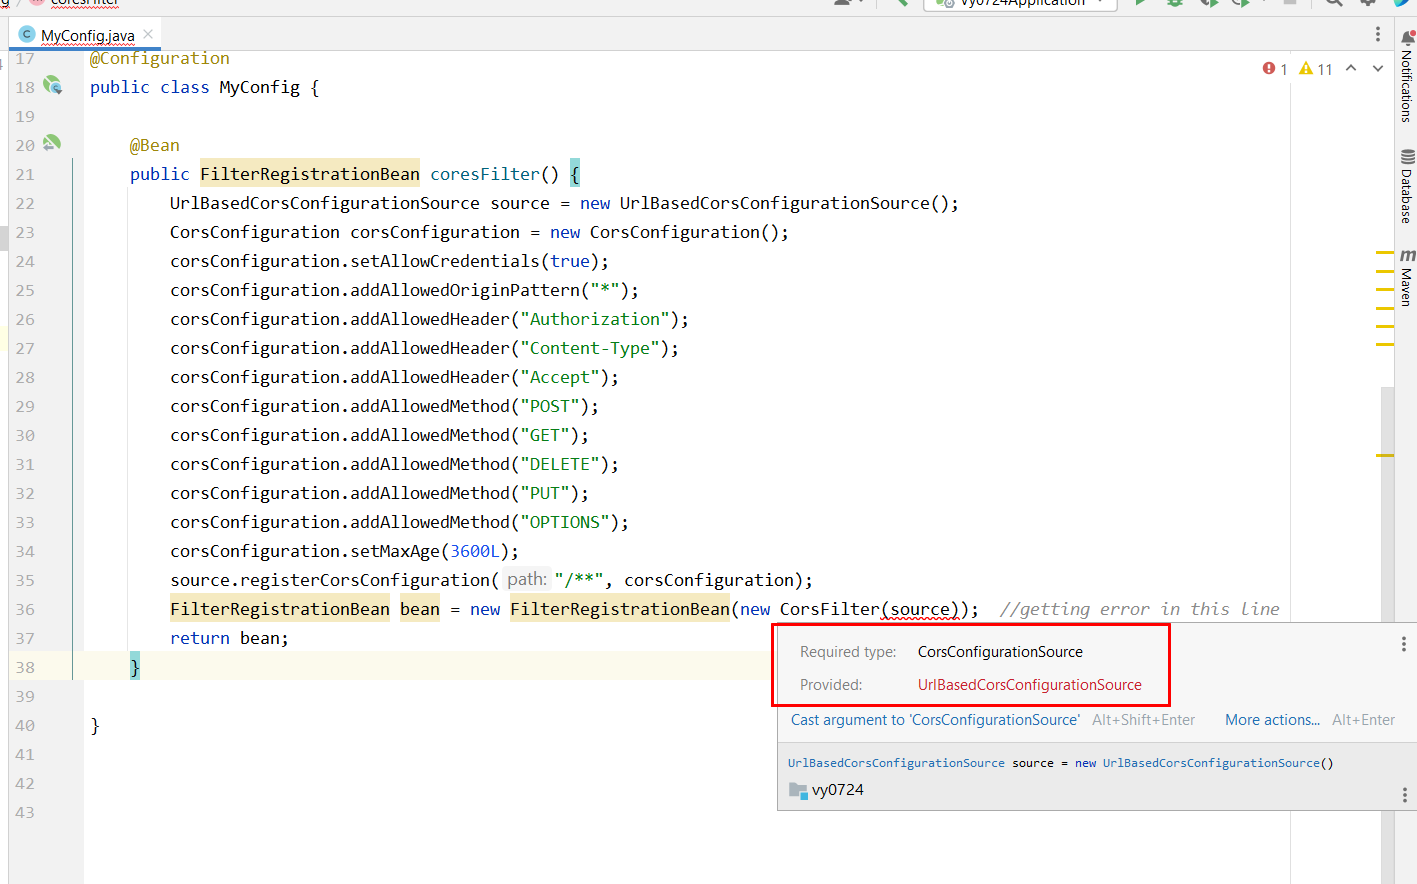The image size is (1417, 884).
Task: Click the topmost yellow warning stripe marker
Action: click(1384, 252)
